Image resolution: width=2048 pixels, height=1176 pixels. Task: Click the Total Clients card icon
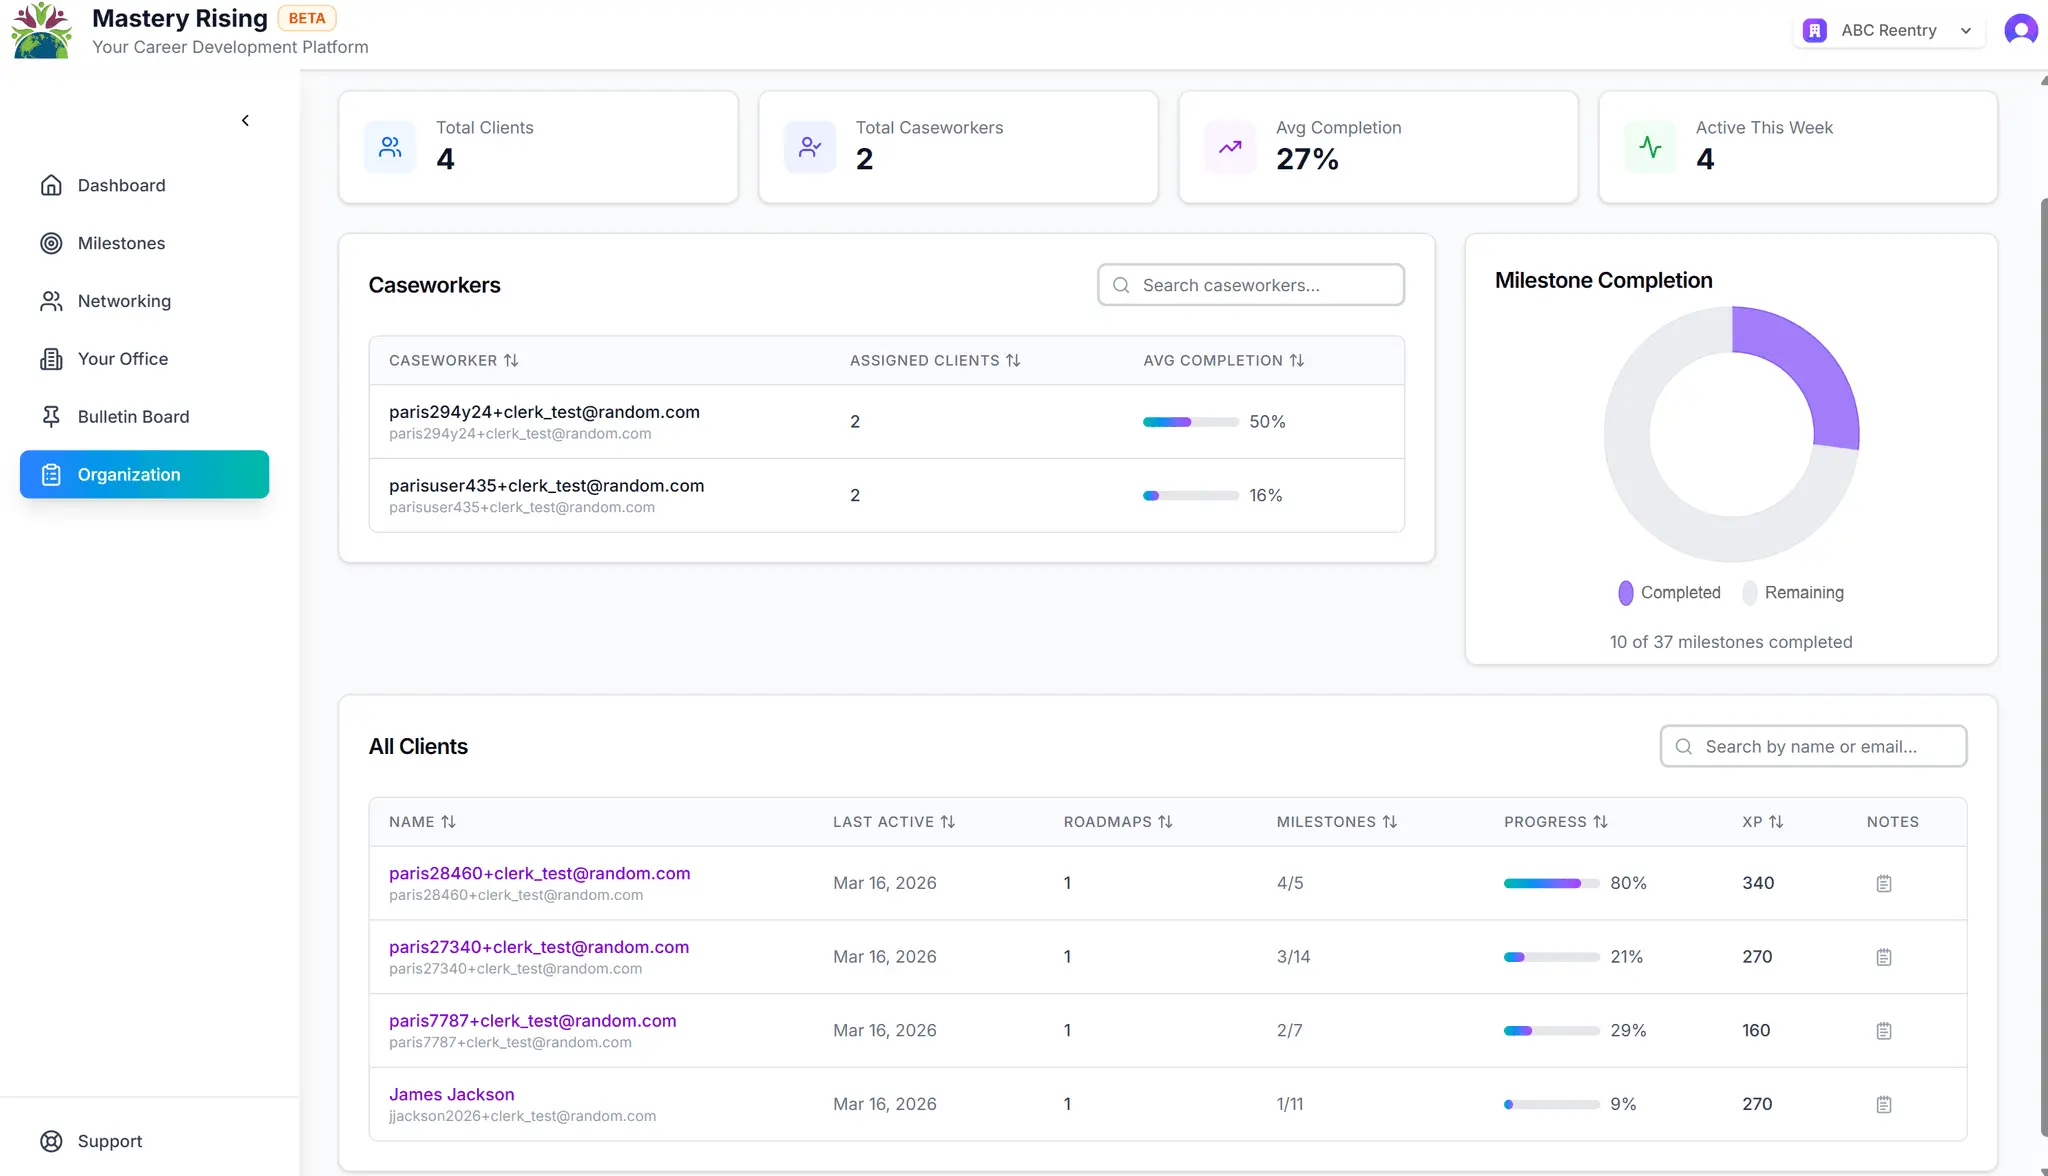(x=390, y=147)
